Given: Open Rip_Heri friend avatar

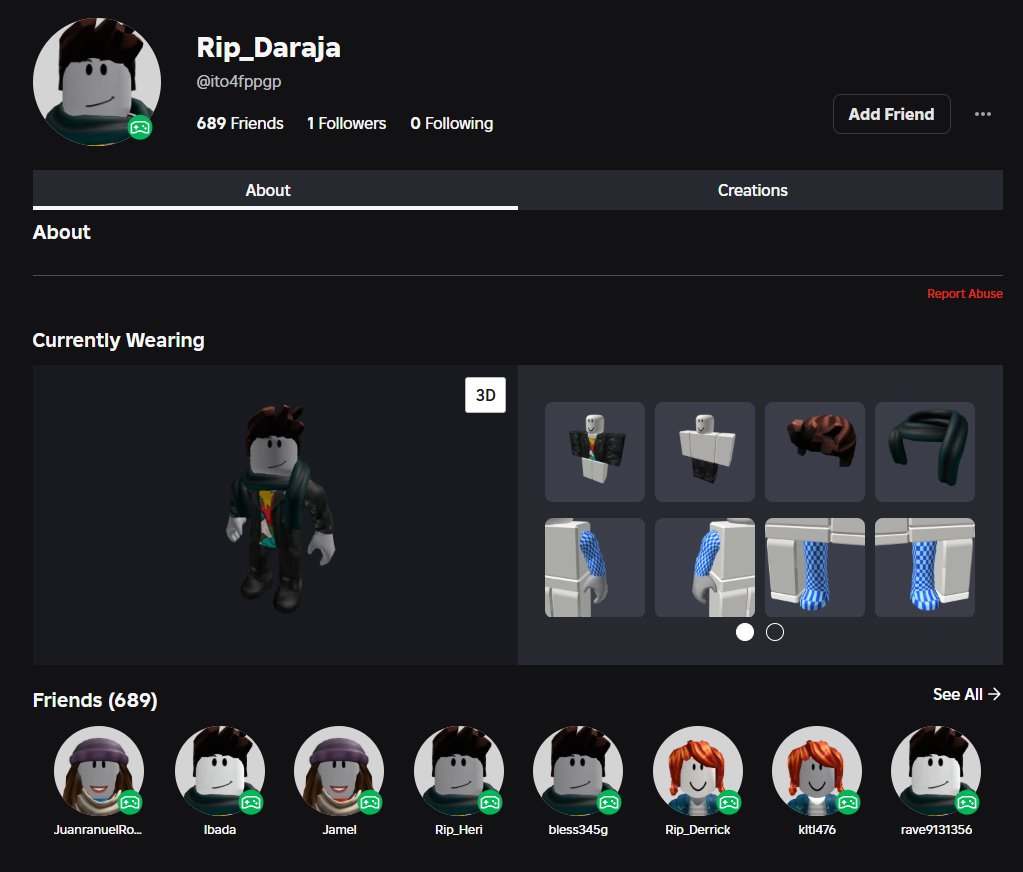Looking at the screenshot, I should click(459, 771).
